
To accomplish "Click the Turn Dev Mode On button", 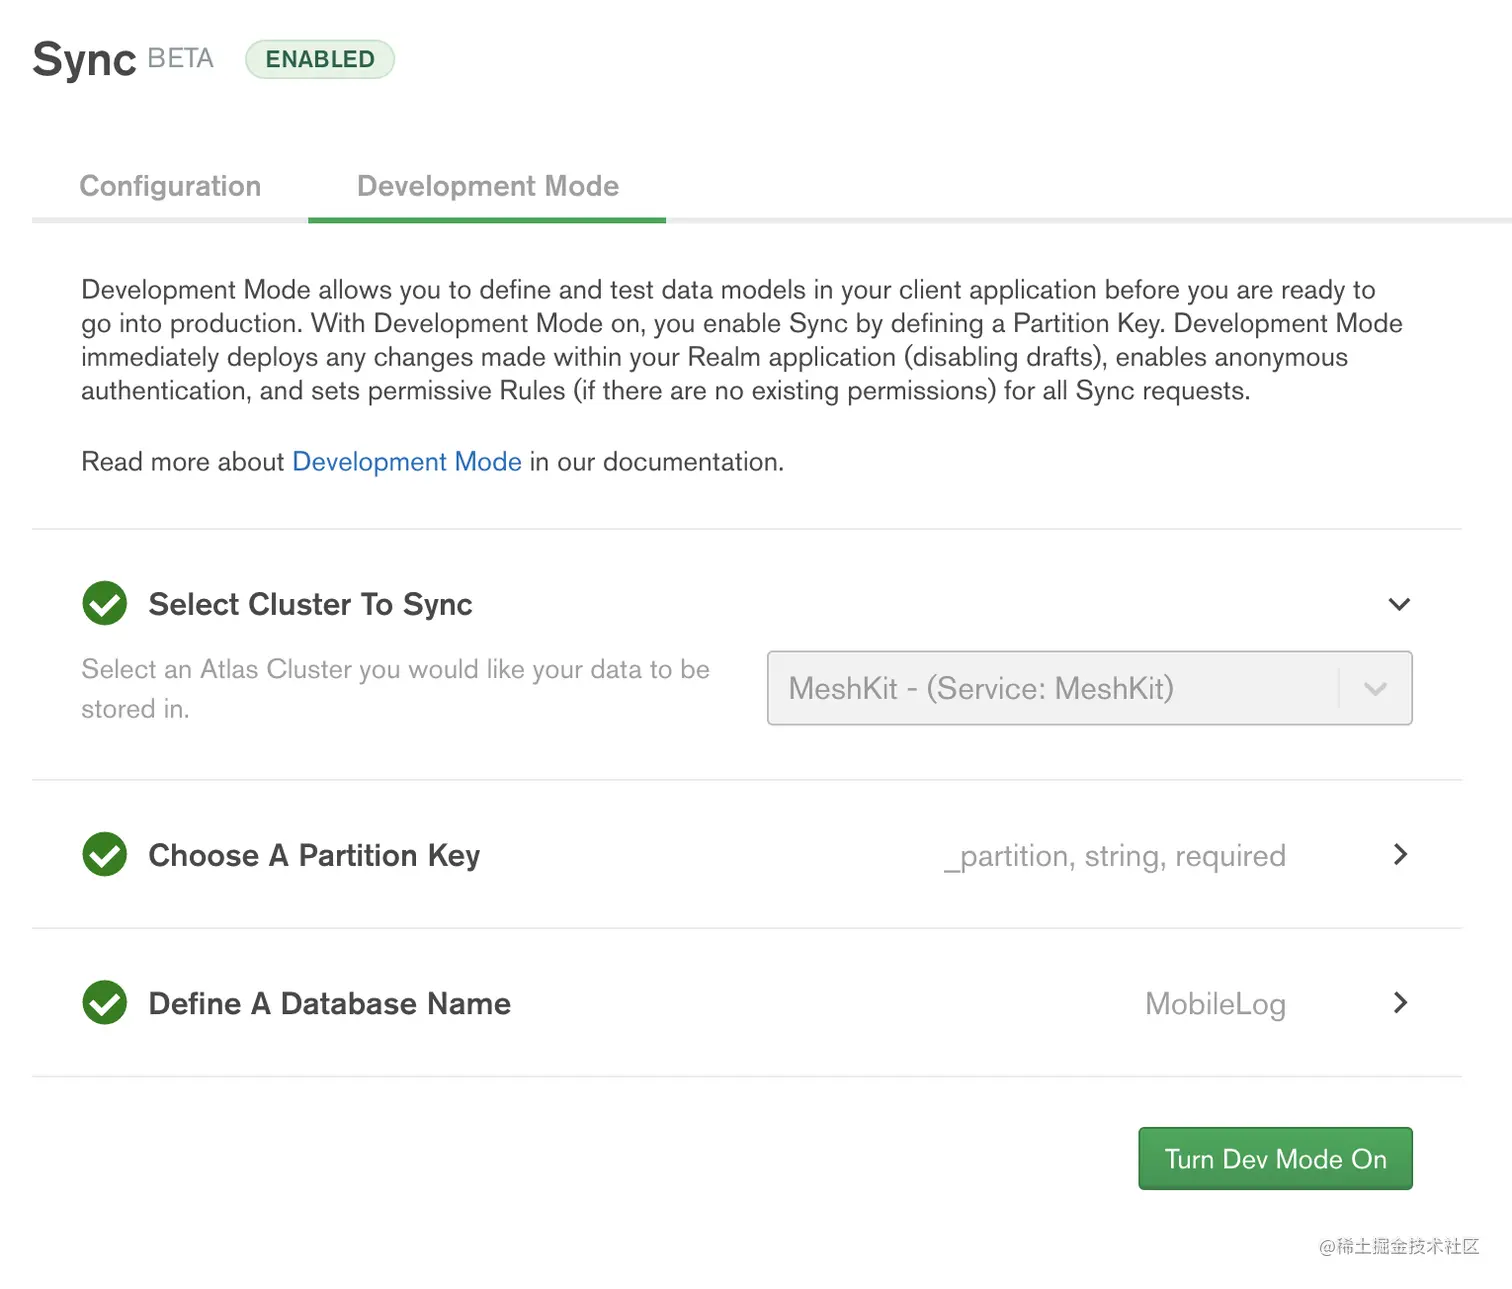I will click(x=1275, y=1159).
